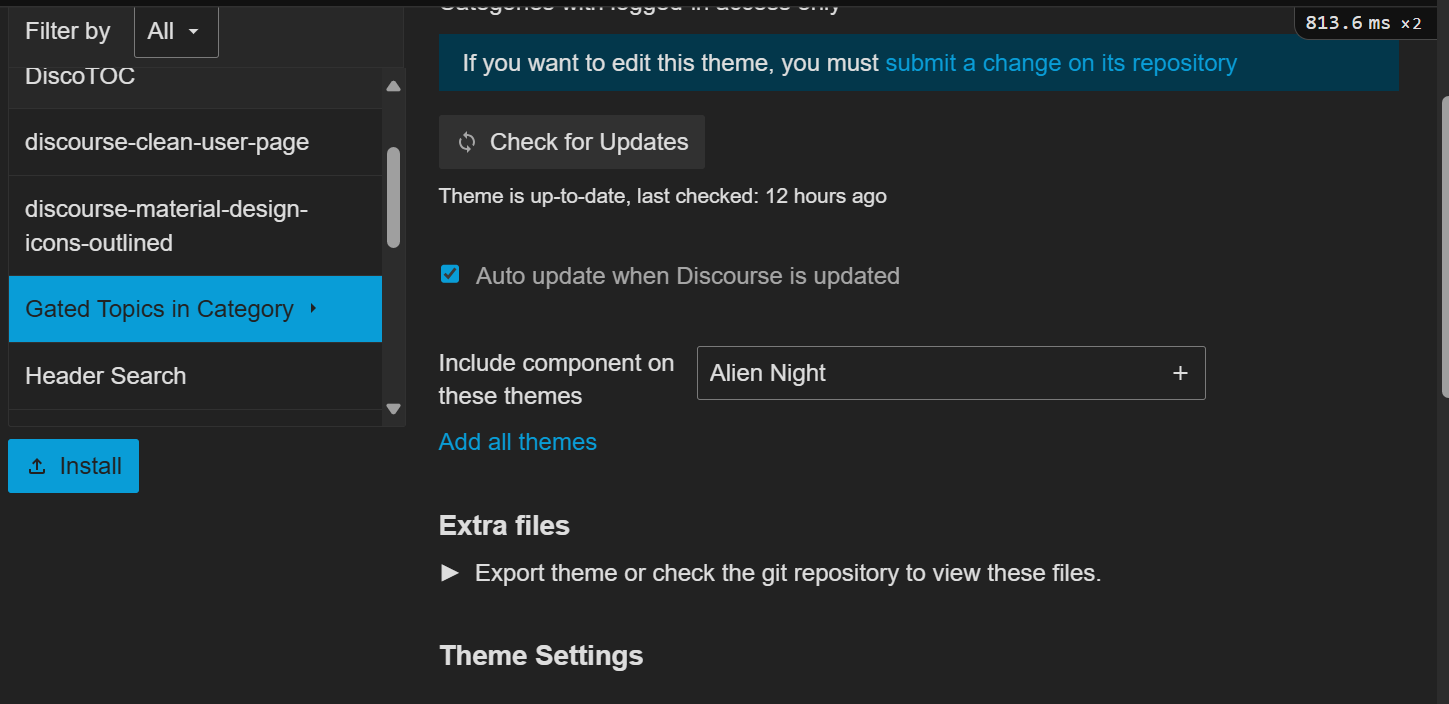Open the Alien Night theme selector box
This screenshot has height=704, width=1449.
930,373
